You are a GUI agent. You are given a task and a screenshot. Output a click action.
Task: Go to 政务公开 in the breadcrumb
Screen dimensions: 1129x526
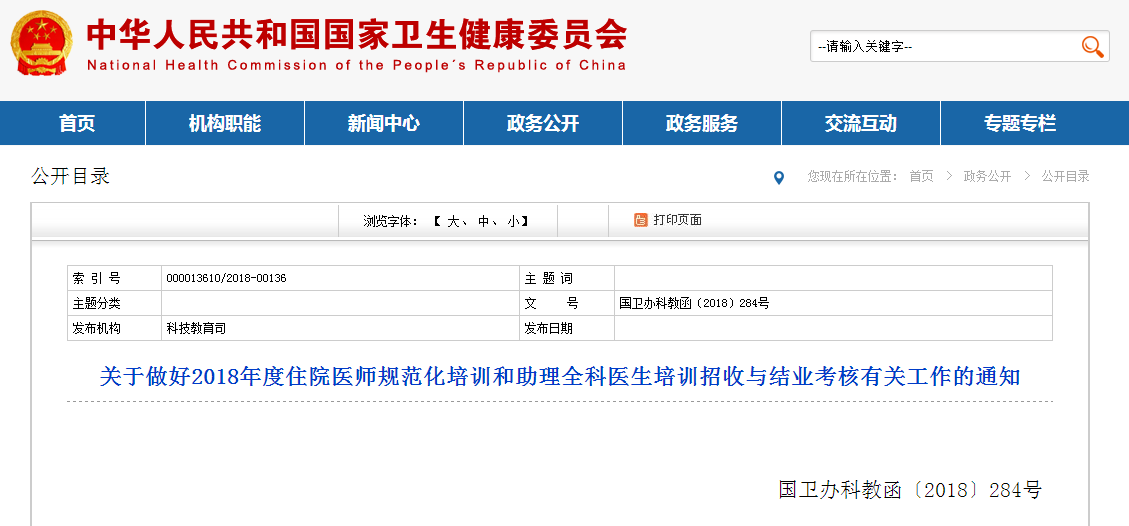(x=987, y=176)
